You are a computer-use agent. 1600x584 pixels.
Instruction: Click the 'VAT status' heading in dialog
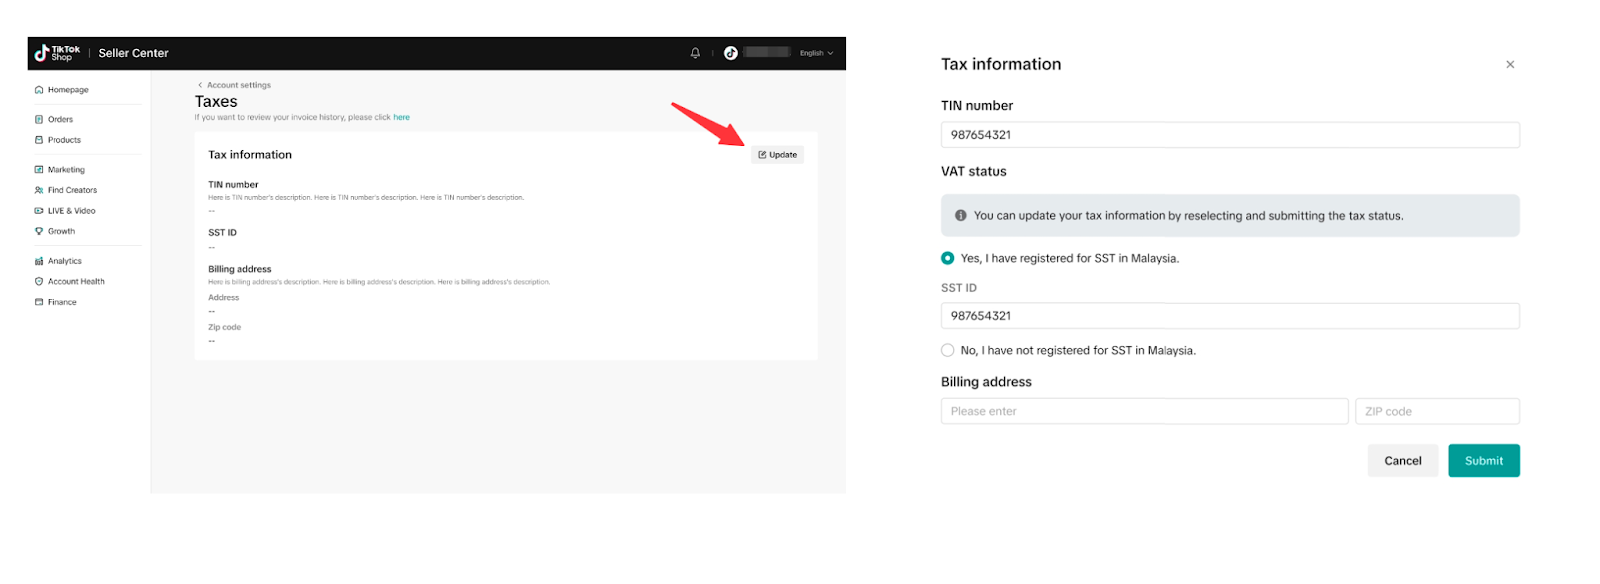(x=974, y=172)
